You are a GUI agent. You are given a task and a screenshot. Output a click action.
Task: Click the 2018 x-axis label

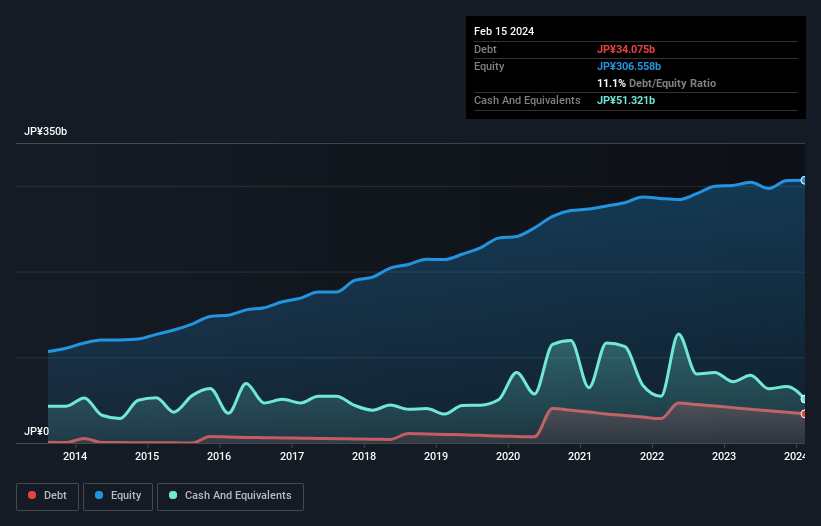pos(364,456)
